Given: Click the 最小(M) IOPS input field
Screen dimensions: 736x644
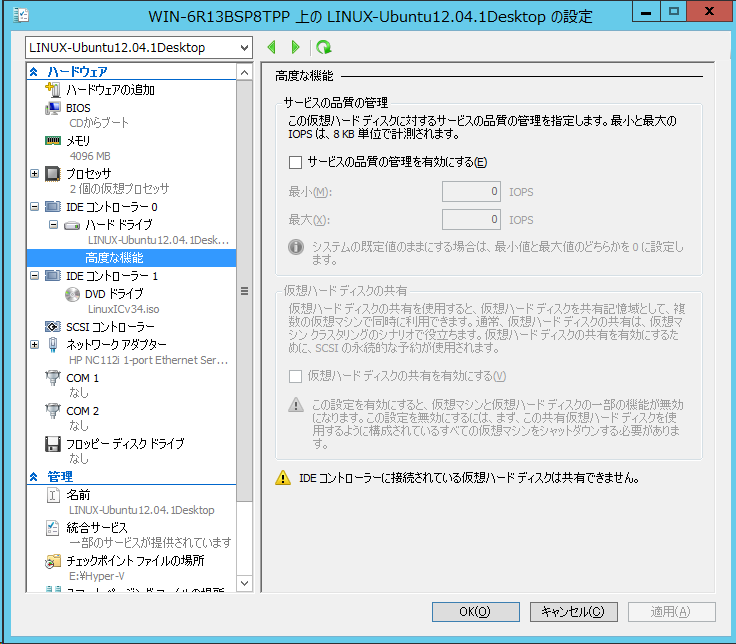Looking at the screenshot, I should tap(471, 192).
